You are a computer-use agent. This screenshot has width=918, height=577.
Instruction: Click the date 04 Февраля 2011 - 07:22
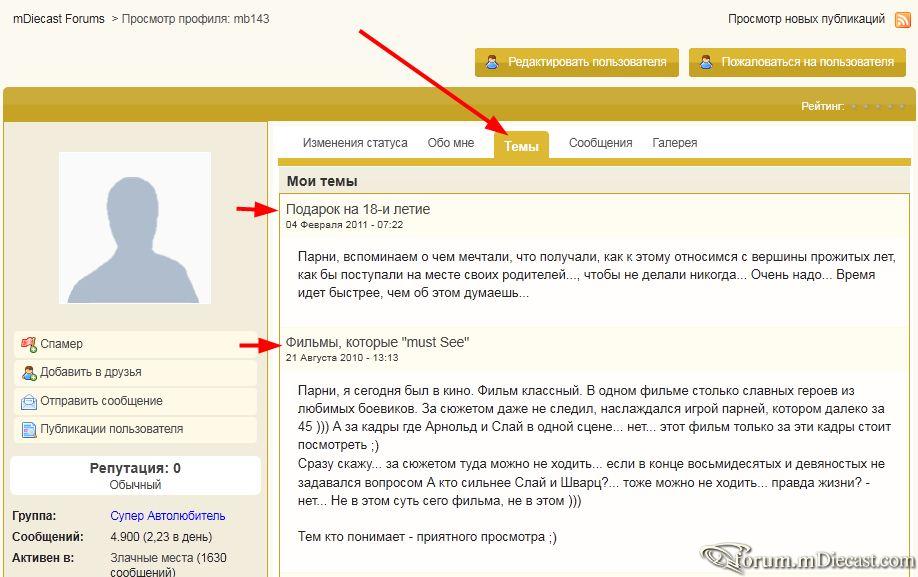344,225
